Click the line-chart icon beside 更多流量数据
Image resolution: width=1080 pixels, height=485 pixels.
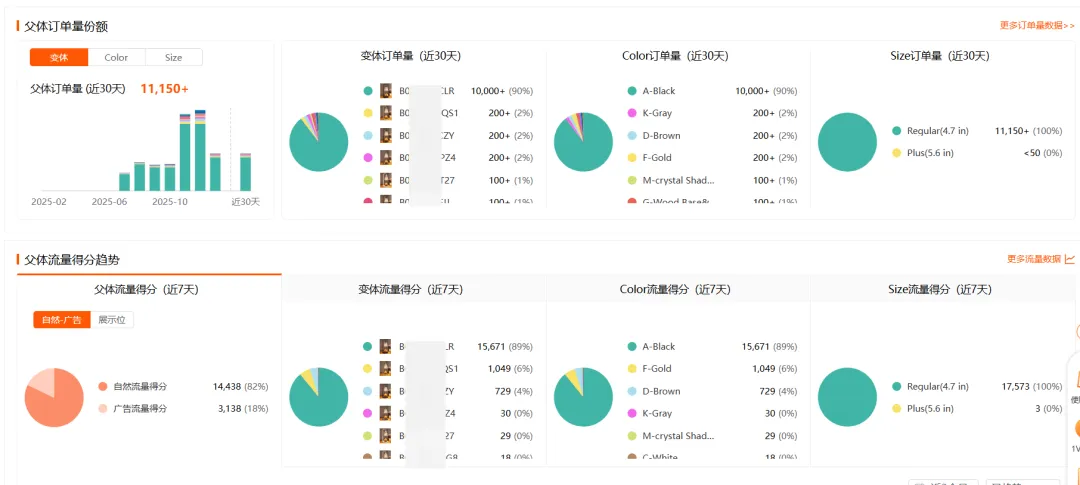click(1070, 259)
